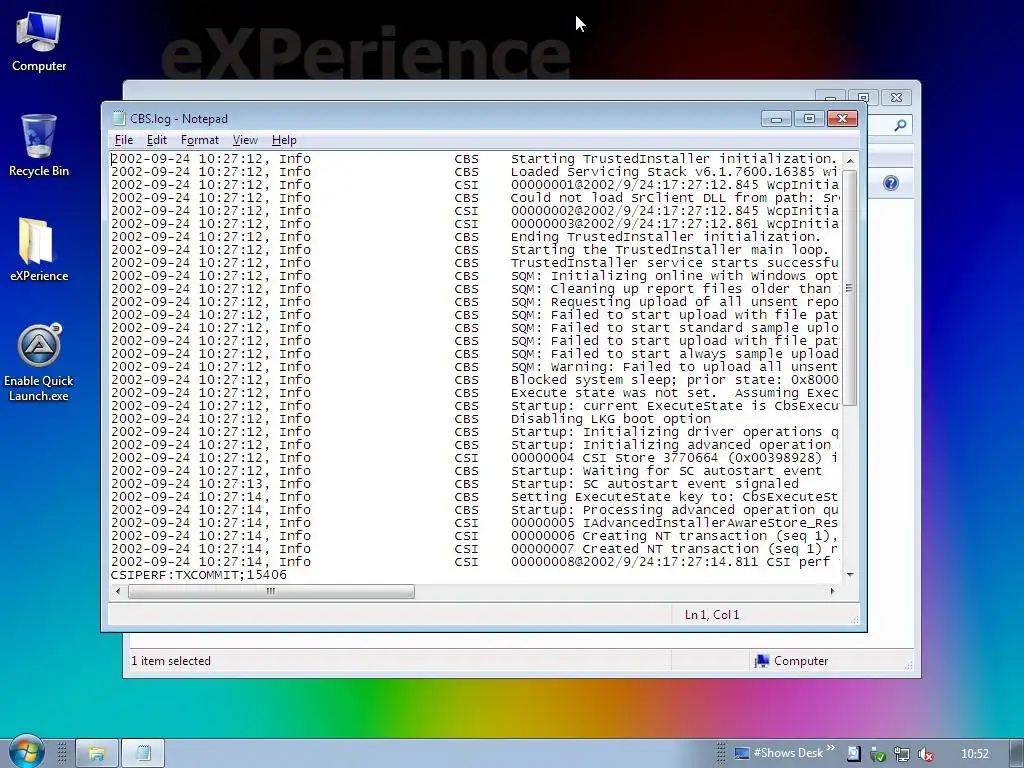Viewport: 1024px width, 768px height.
Task: Click the Notepad taskbar button
Action: [x=143, y=754]
